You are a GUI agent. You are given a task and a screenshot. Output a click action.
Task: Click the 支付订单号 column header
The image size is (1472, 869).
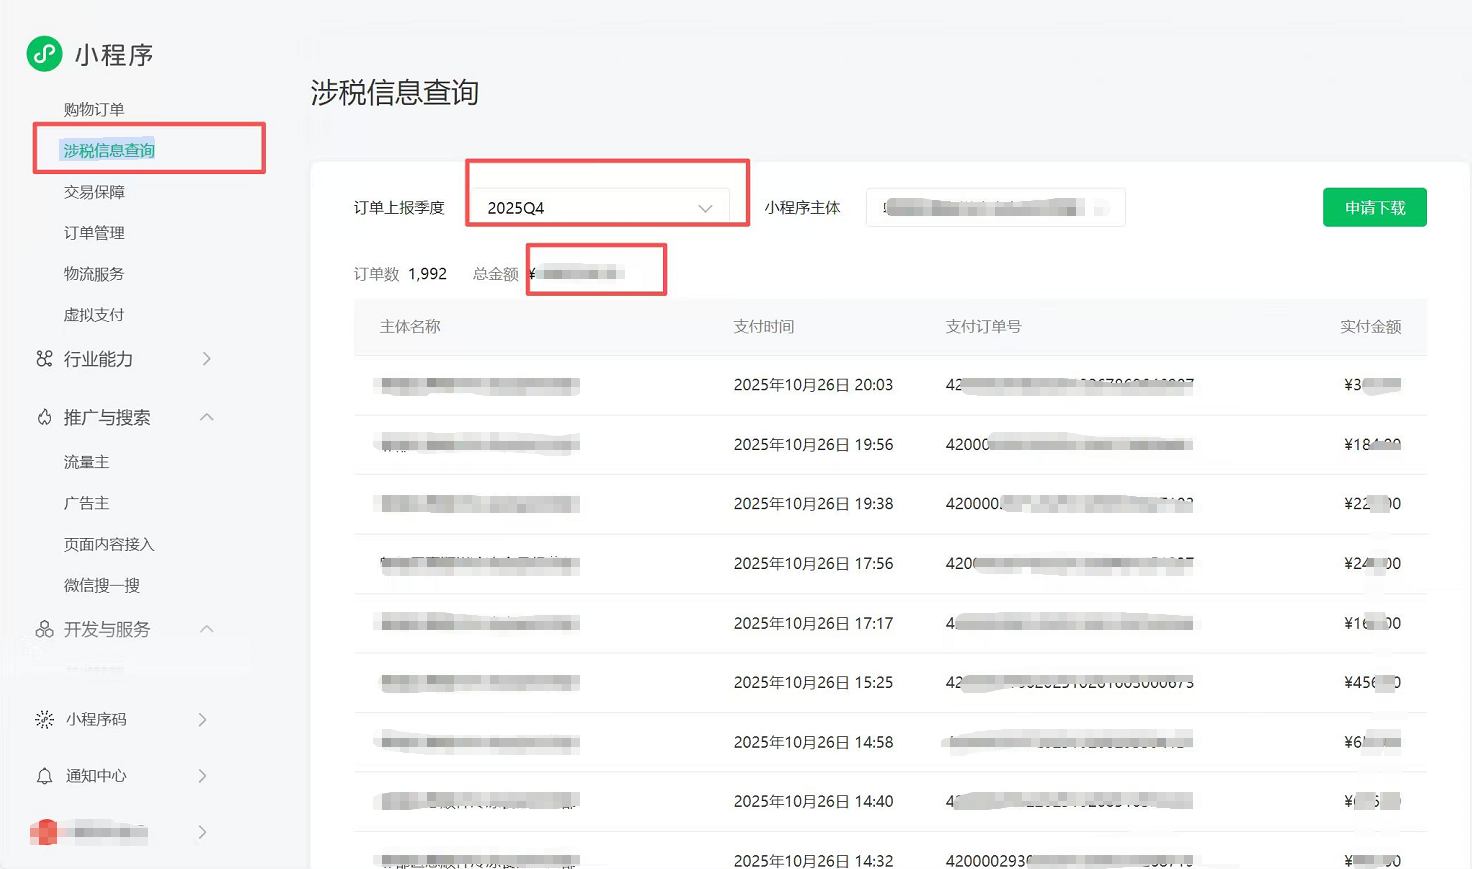click(x=984, y=327)
